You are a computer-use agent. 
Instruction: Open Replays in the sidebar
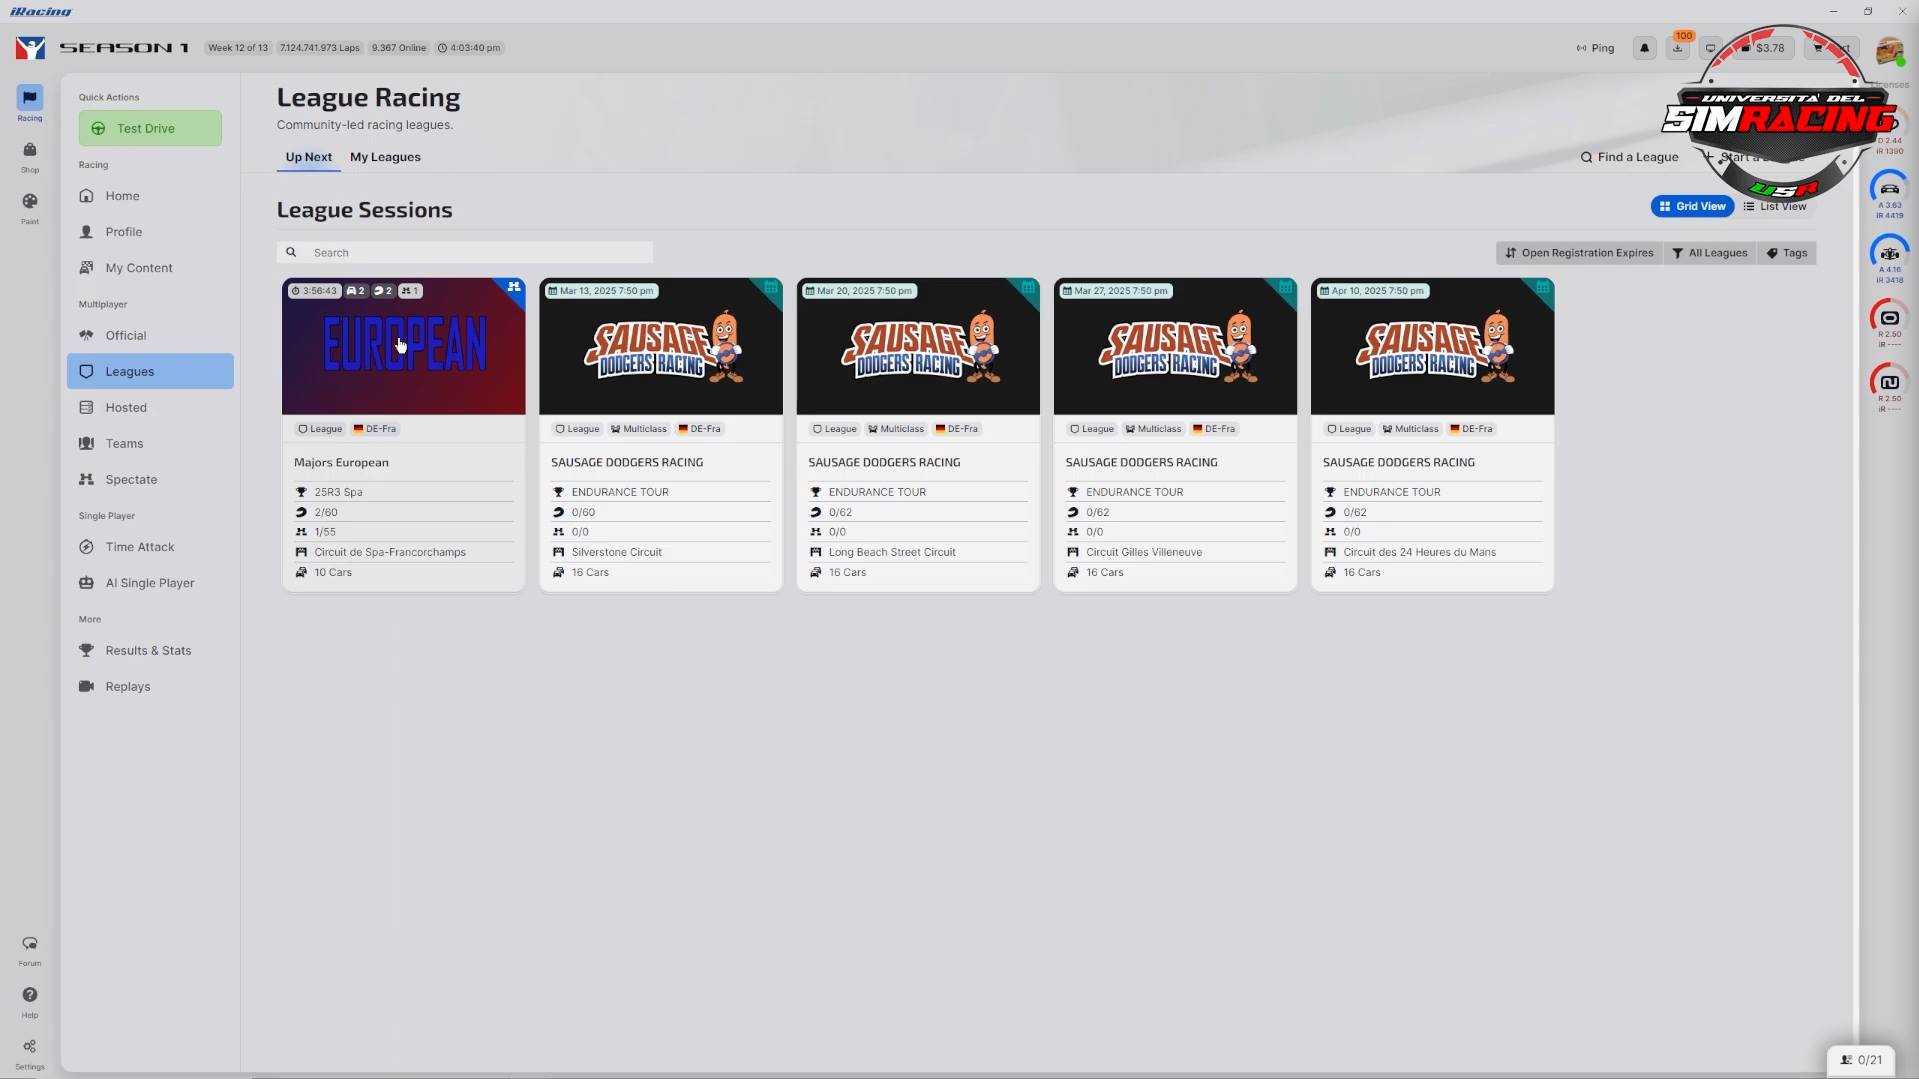tap(150, 687)
